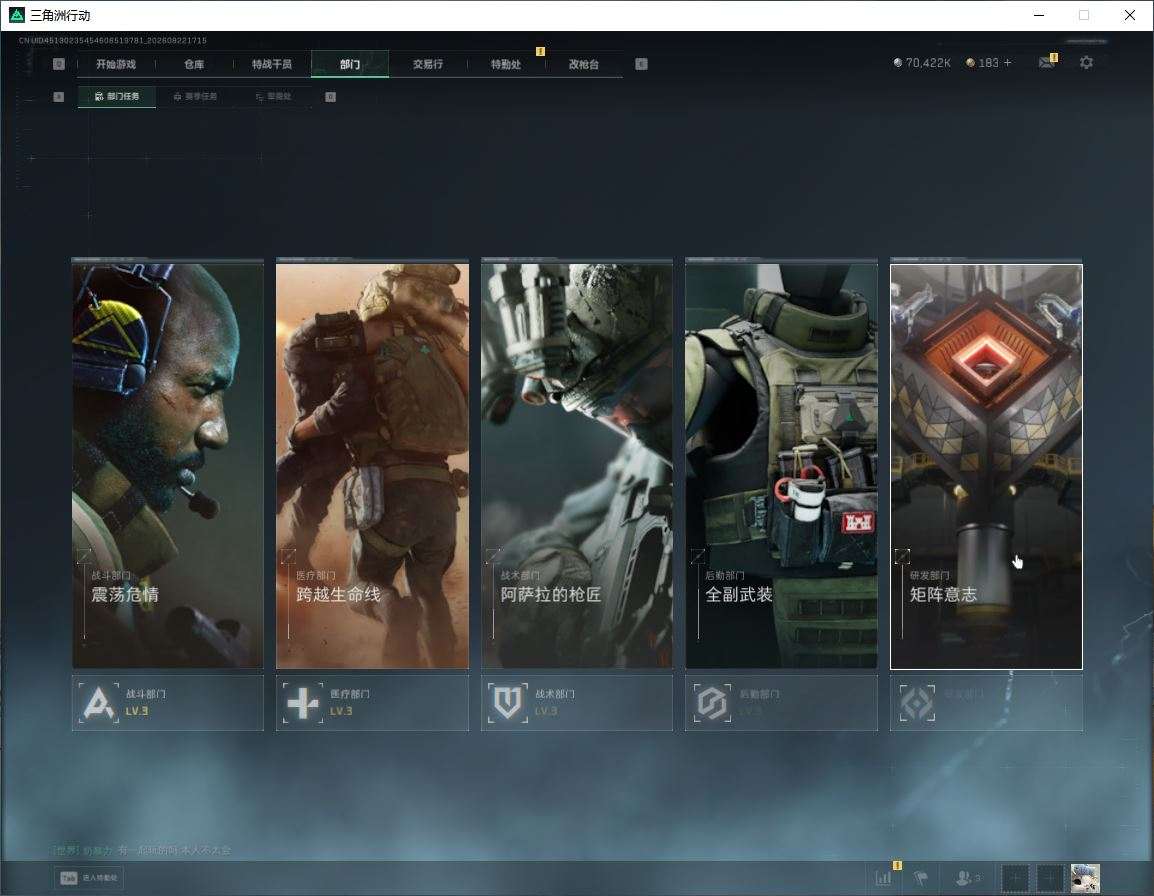1154x896 pixels.
Task: Click the 医疗部门 cross icon
Action: (x=303, y=703)
